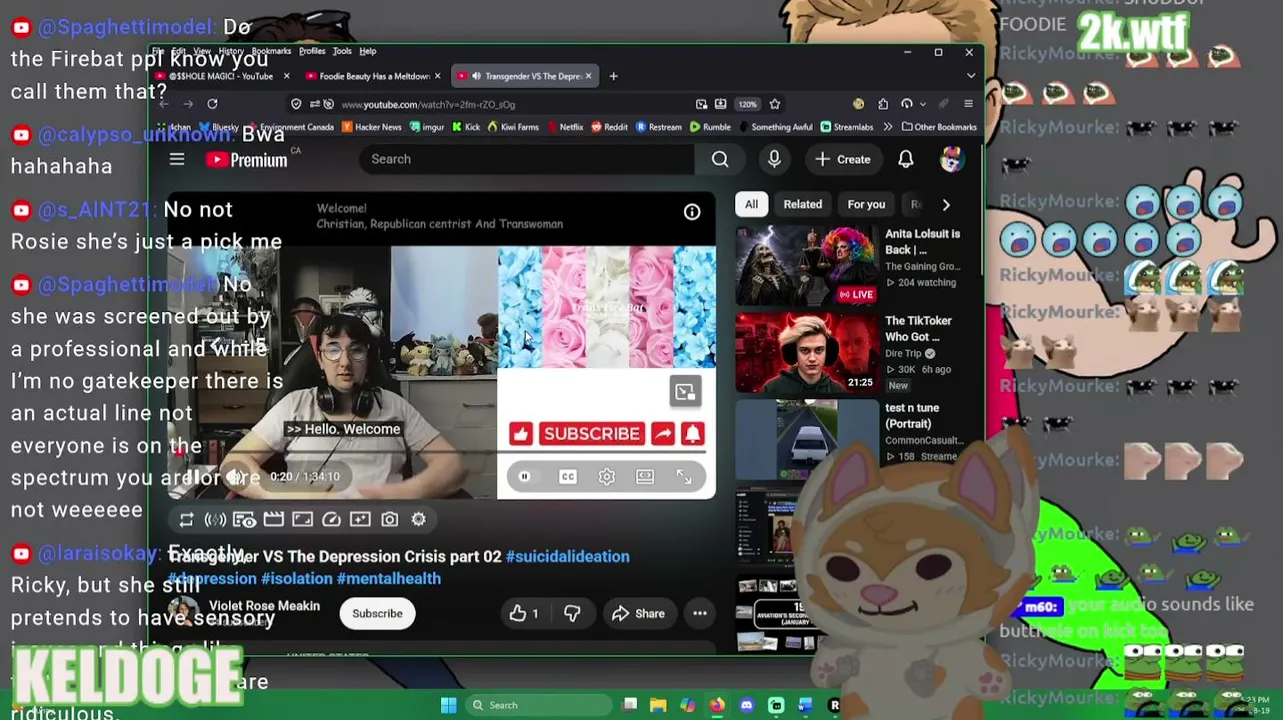This screenshot has height=720, width=1283.
Task: Start voice search with the microphone
Action: point(774,159)
